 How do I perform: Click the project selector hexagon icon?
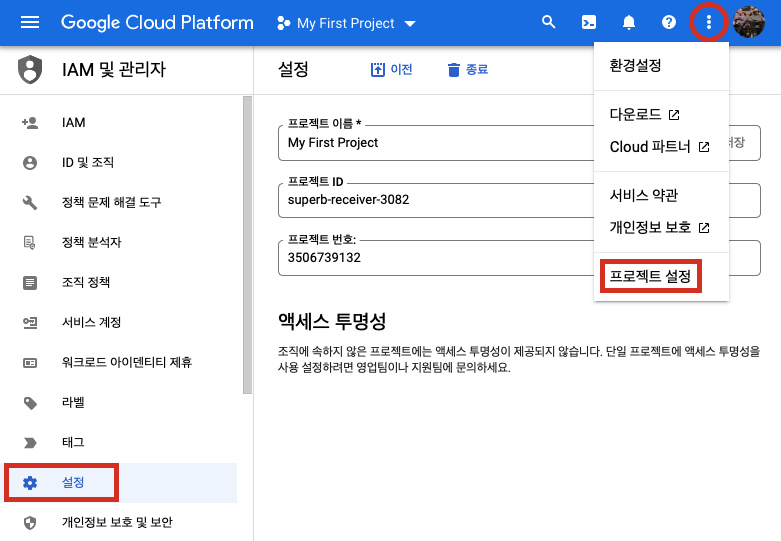point(283,23)
